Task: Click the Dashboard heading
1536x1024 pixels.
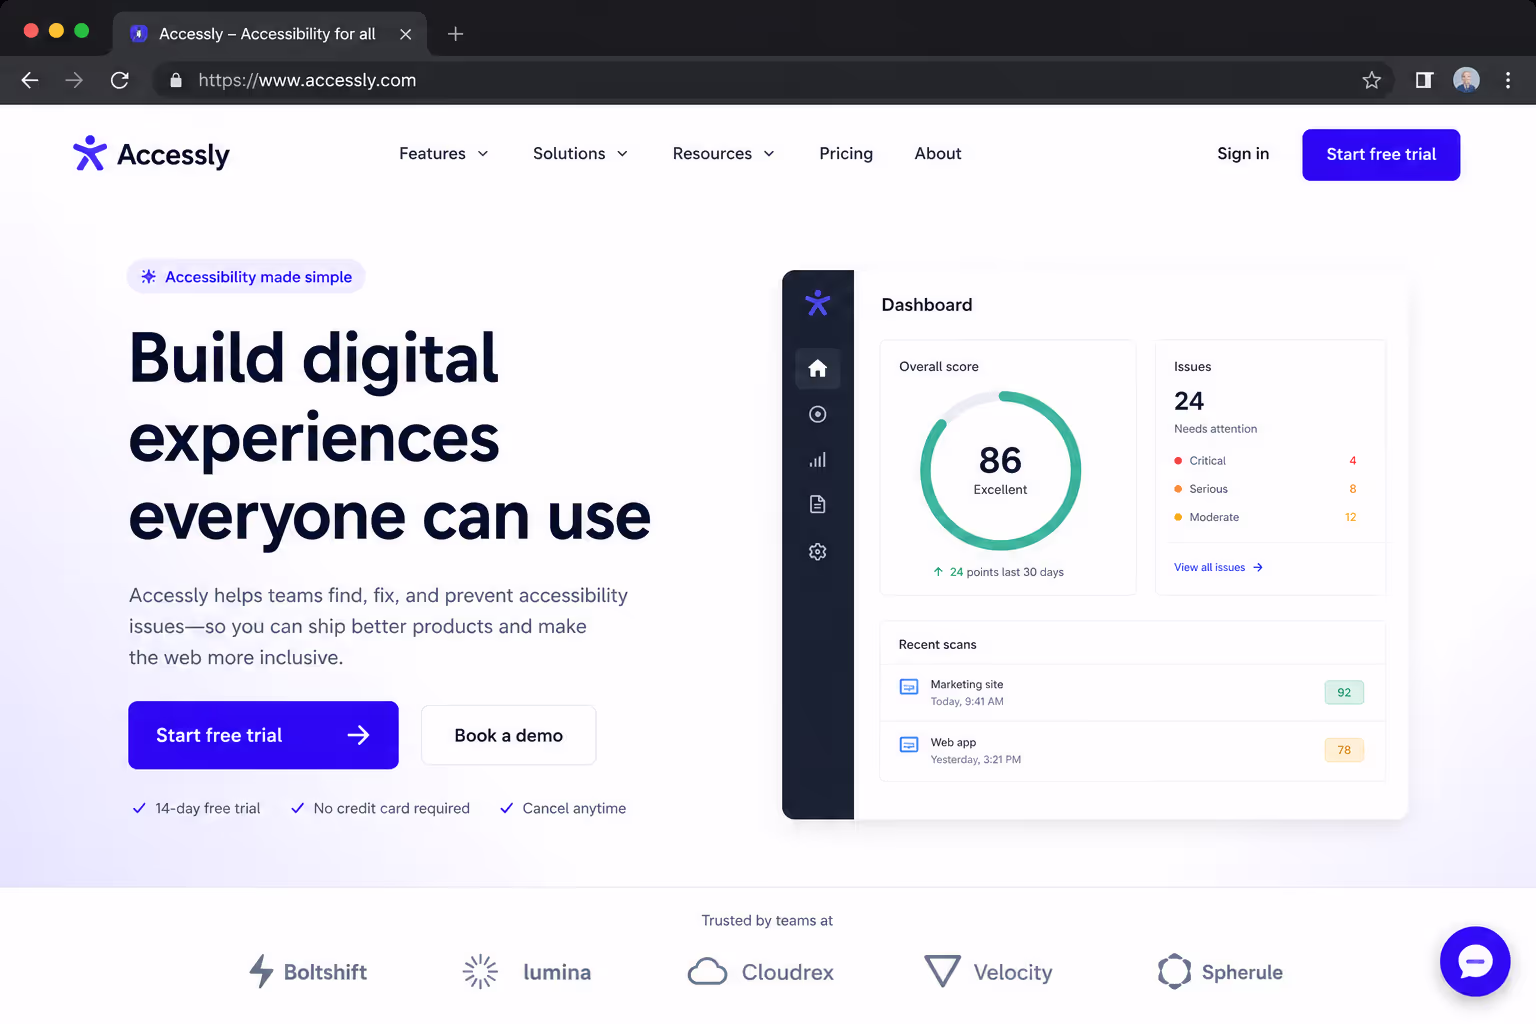Action: pyautogui.click(x=926, y=305)
